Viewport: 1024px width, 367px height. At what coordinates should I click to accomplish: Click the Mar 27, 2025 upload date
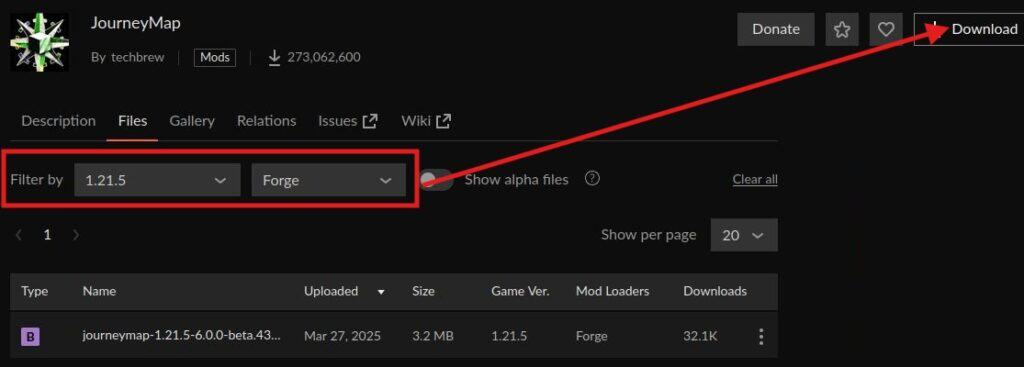click(342, 336)
